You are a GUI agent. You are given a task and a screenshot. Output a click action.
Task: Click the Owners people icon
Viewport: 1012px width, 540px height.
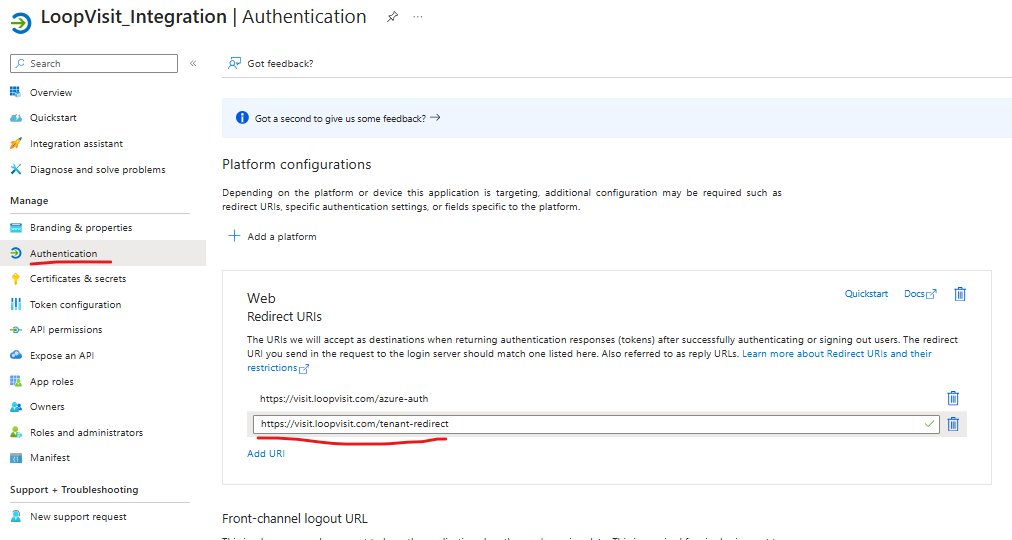(x=15, y=406)
